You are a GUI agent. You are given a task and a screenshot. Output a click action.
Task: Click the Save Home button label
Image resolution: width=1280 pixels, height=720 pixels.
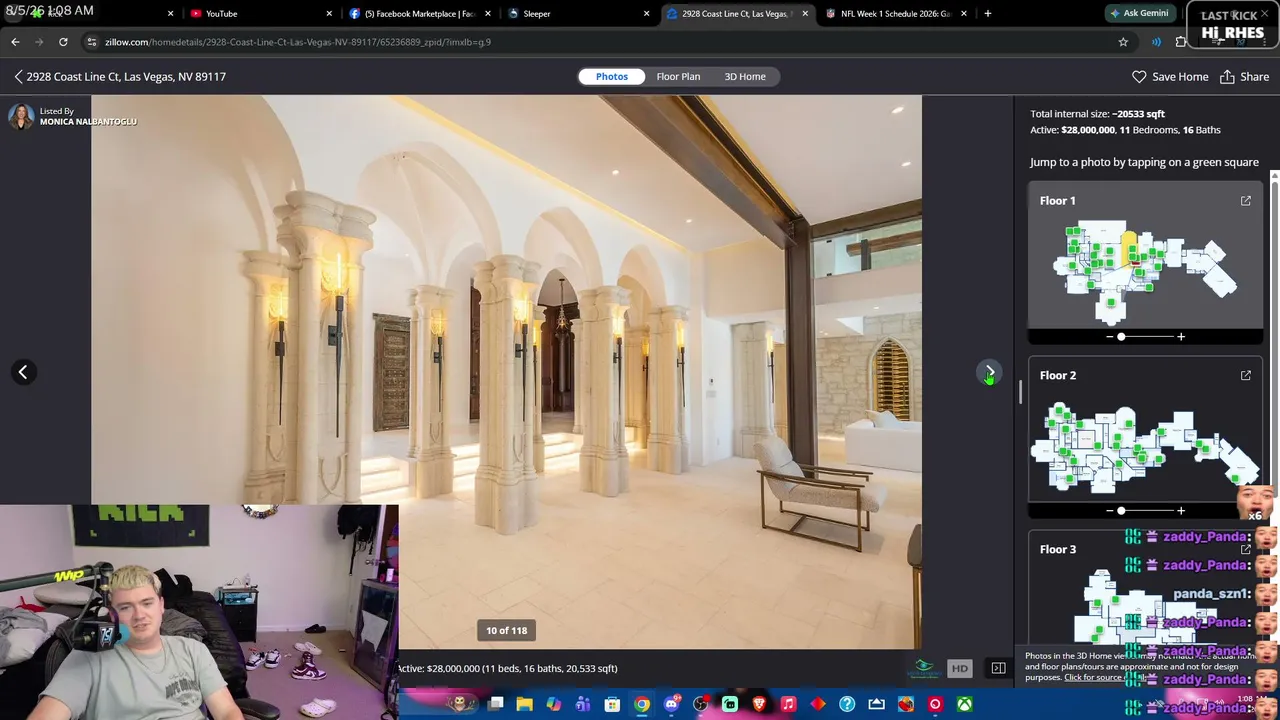pos(1180,76)
